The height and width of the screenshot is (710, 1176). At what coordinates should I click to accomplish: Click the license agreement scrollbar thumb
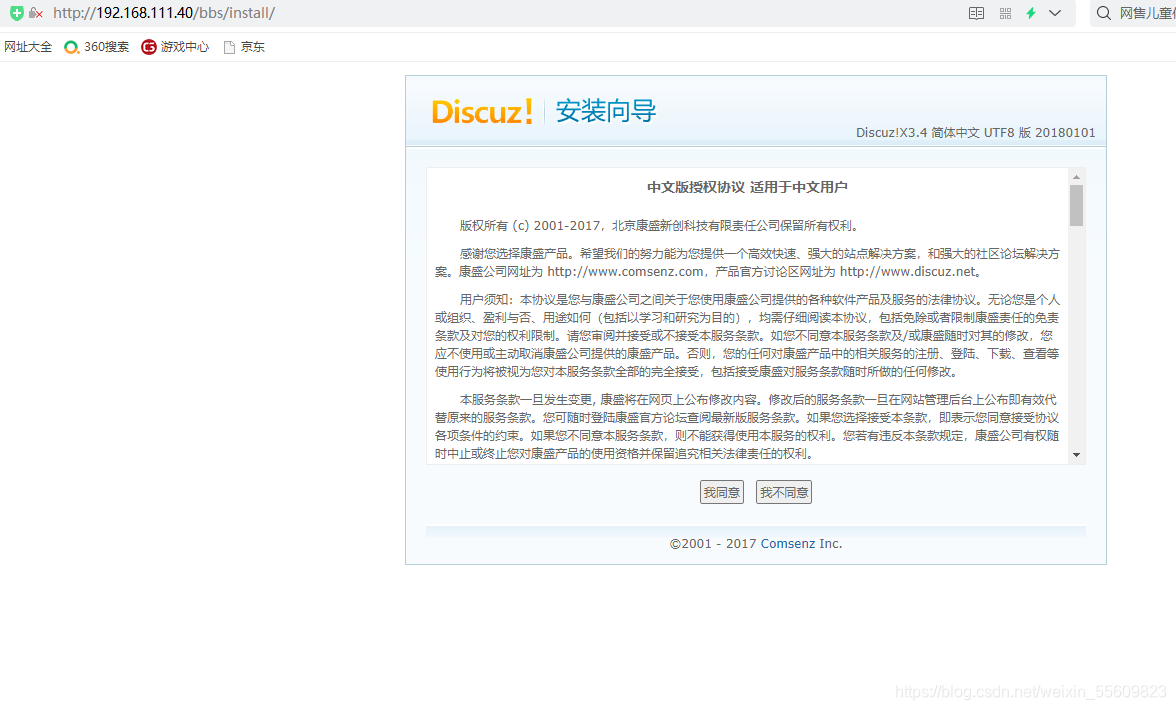pos(1076,205)
